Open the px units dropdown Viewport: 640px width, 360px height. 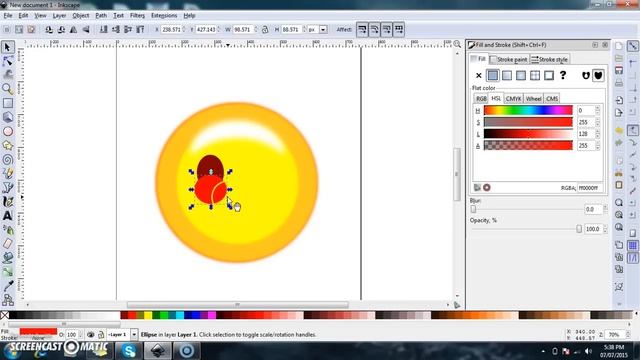(x=323, y=29)
